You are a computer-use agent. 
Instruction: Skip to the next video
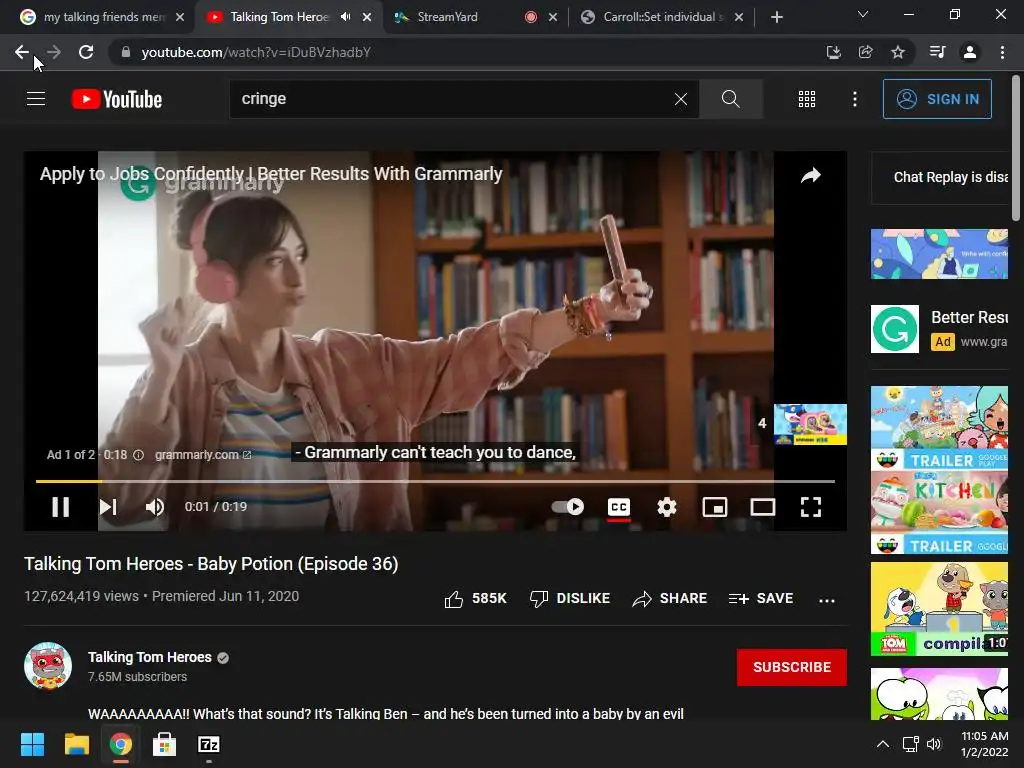point(108,507)
